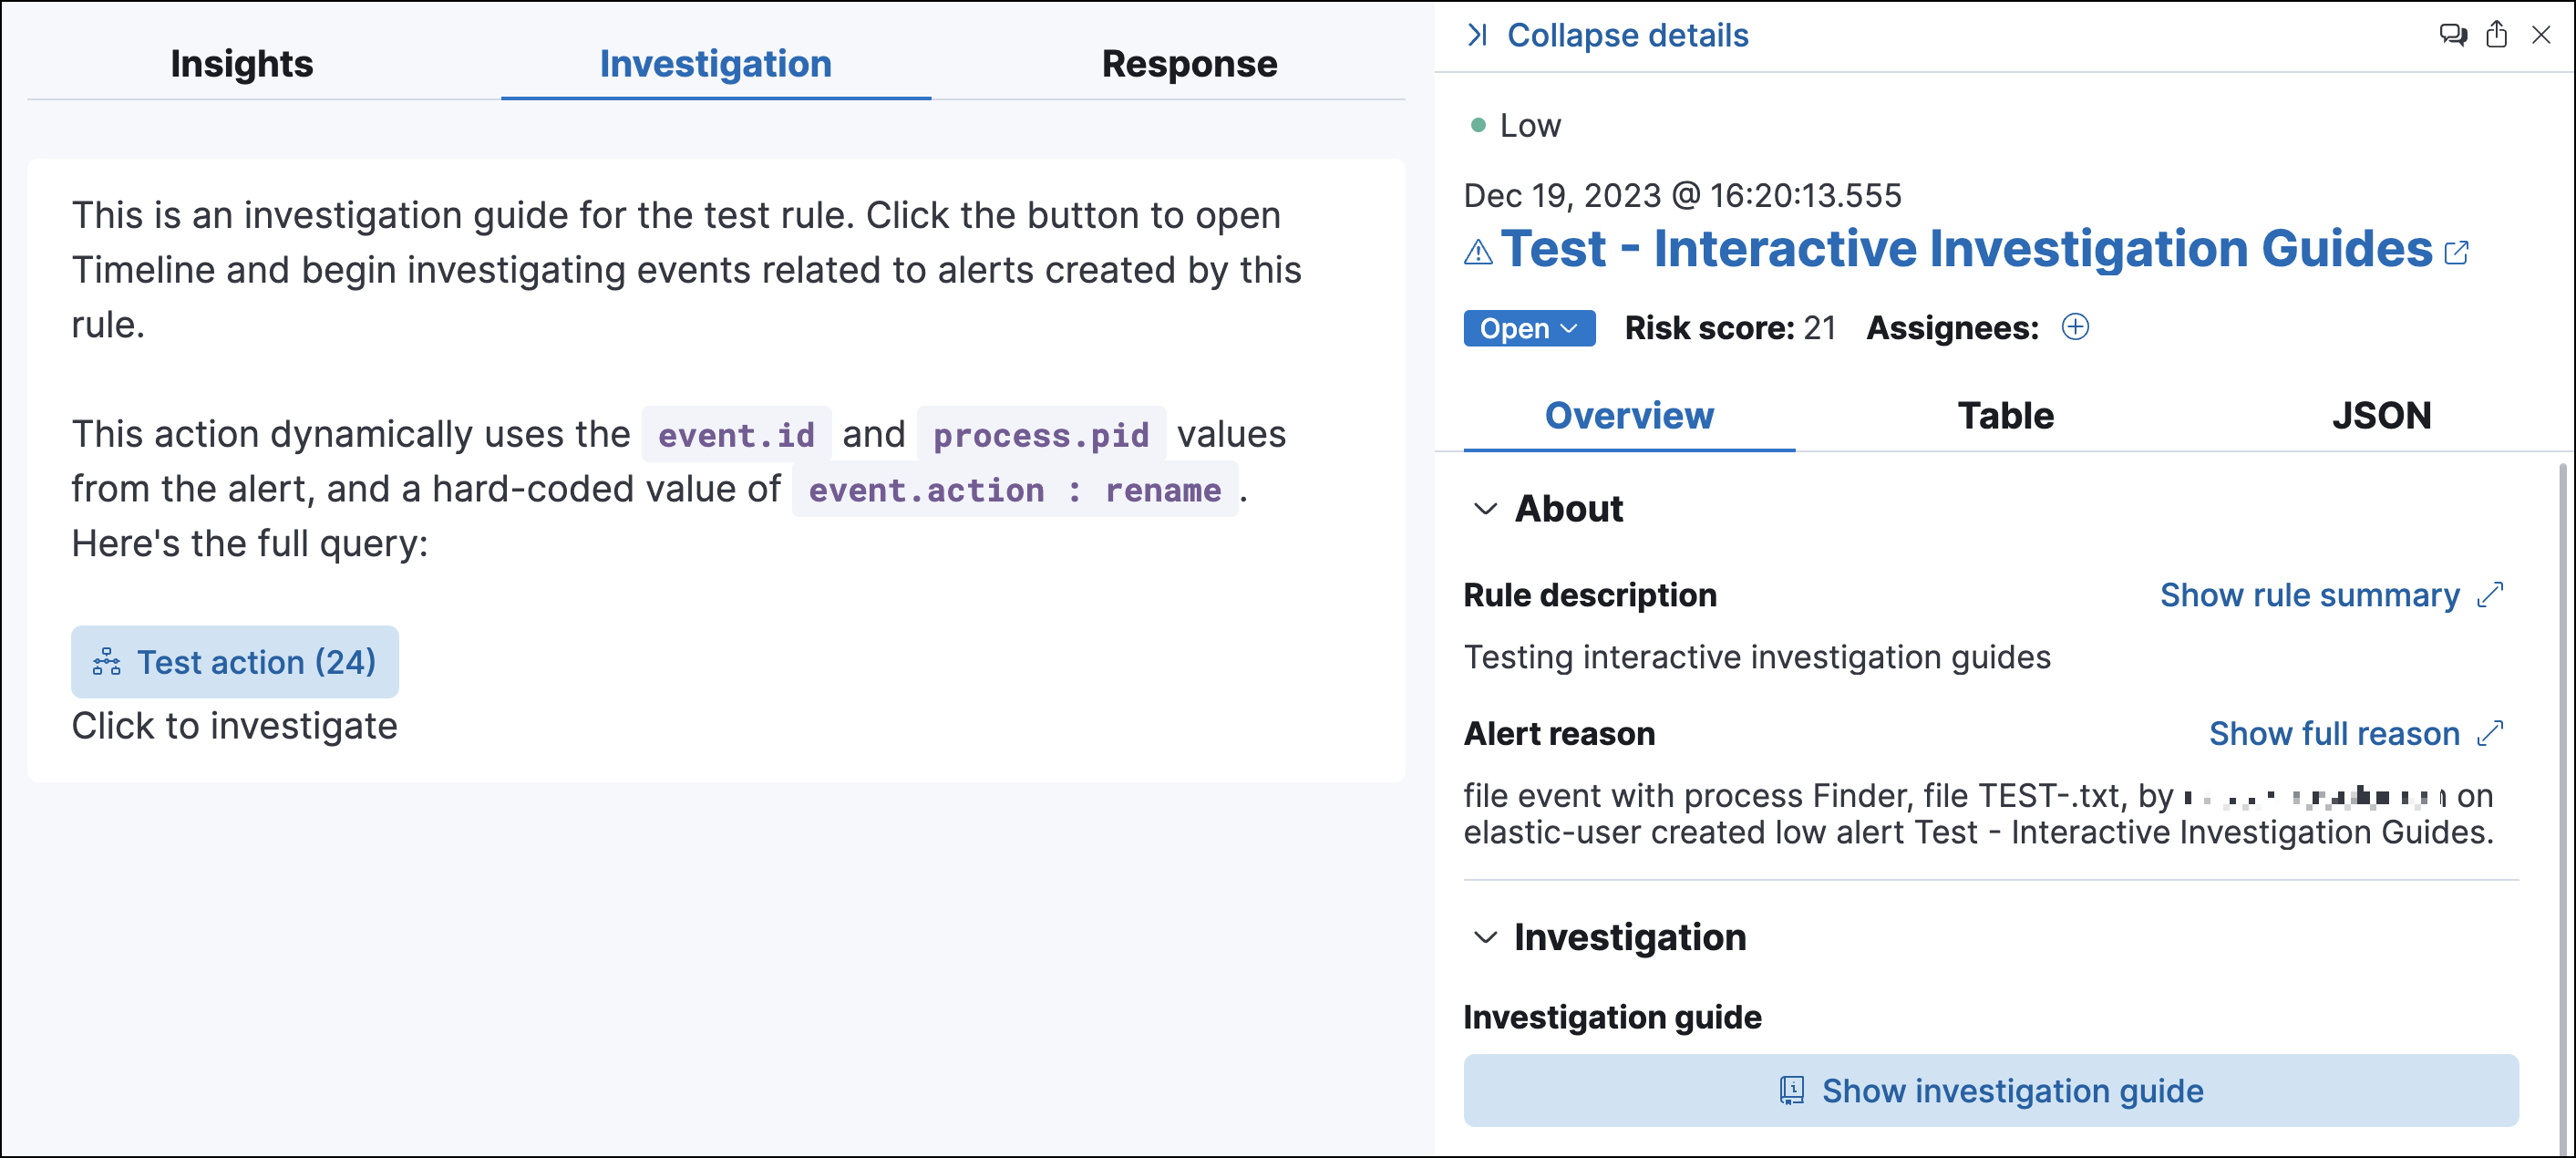
Task: Open the alert comments chat icon
Action: point(2454,35)
